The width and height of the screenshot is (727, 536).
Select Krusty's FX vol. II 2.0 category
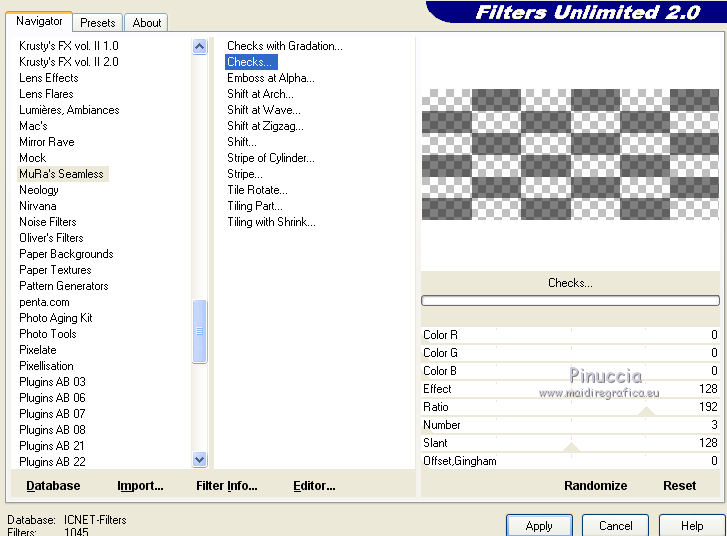(x=69, y=62)
